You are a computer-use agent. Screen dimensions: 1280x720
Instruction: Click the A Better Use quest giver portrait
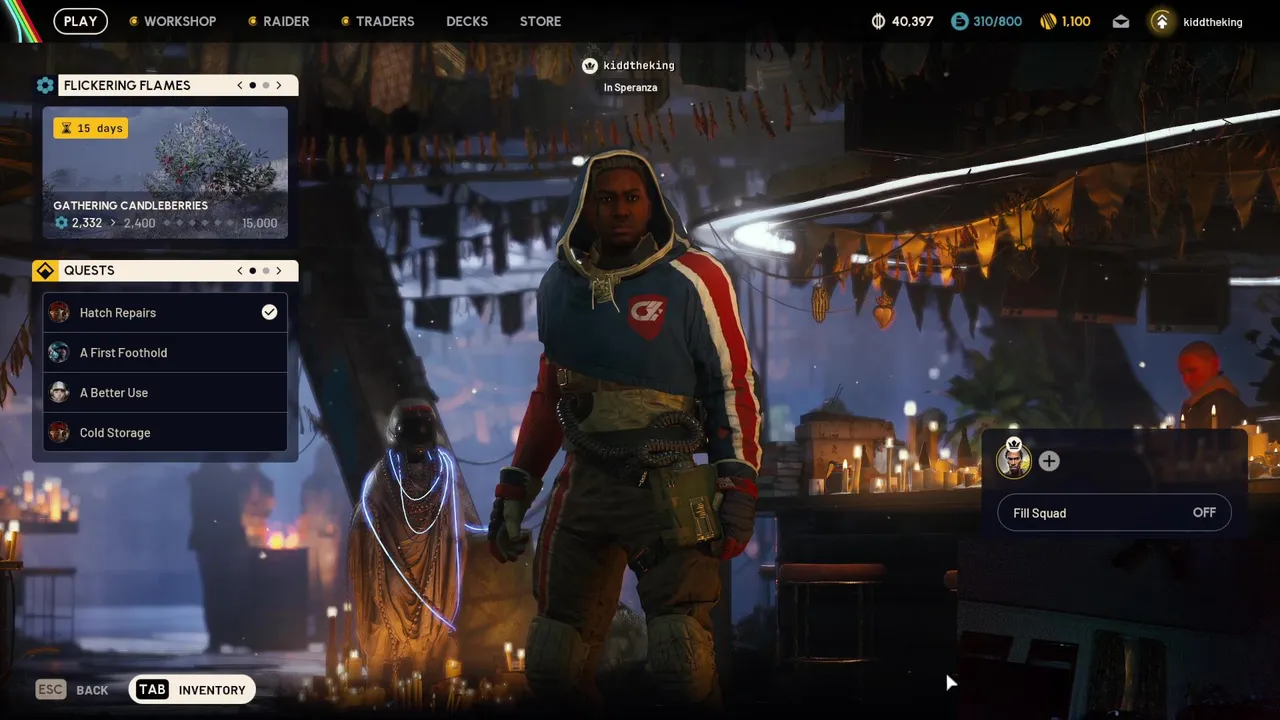pyautogui.click(x=59, y=392)
